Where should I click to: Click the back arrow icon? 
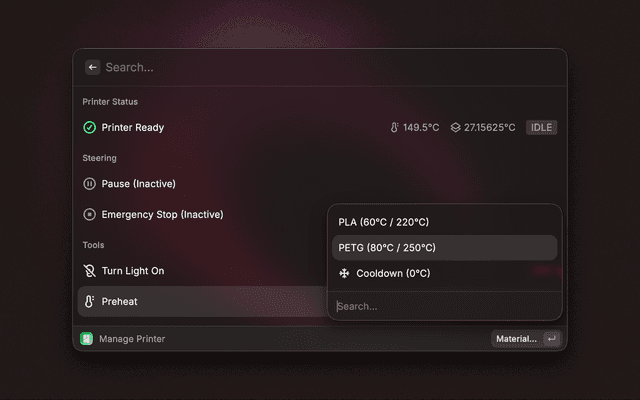[93, 67]
